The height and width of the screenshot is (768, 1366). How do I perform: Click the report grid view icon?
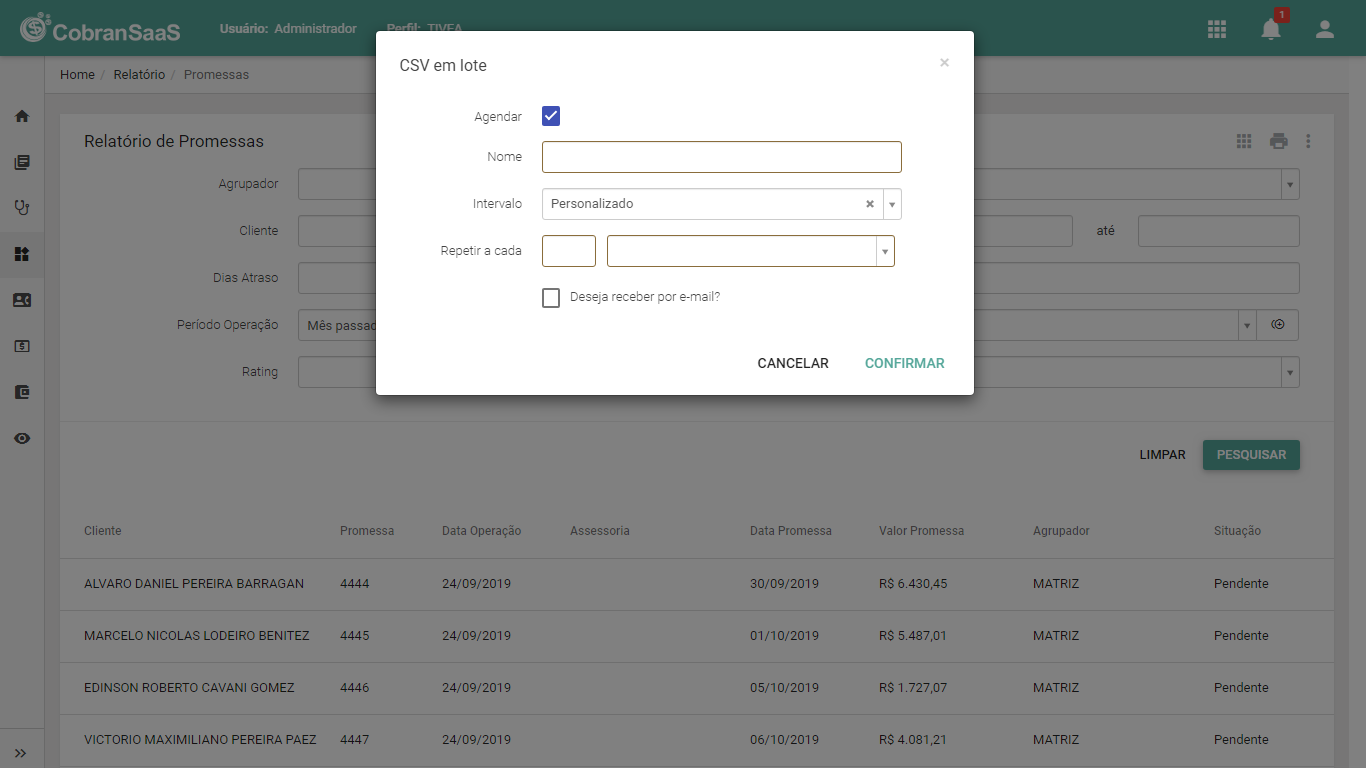pyautogui.click(x=1244, y=141)
